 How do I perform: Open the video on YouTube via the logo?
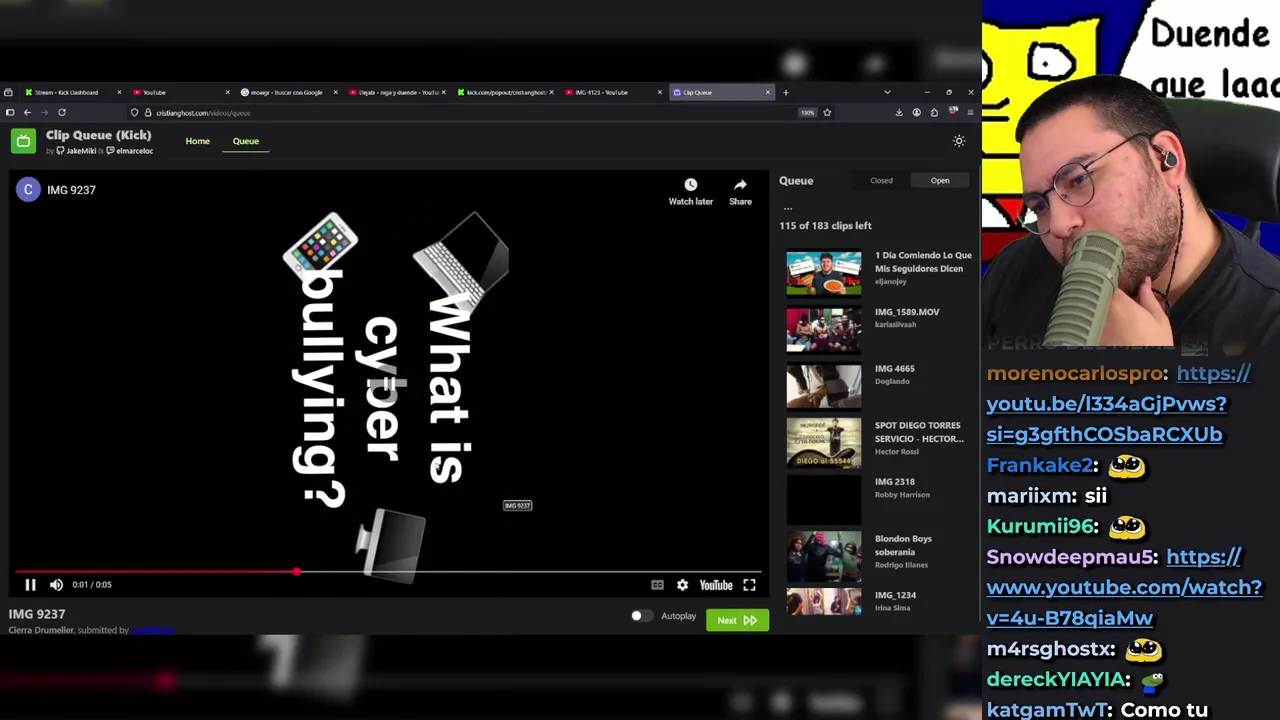716,585
